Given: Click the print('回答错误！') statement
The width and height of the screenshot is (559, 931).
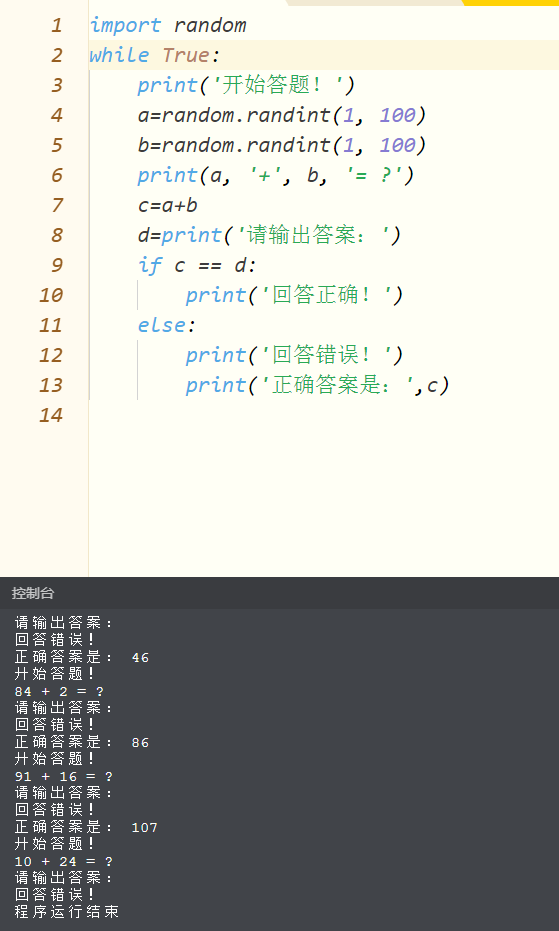Looking at the screenshot, I should 295,356.
